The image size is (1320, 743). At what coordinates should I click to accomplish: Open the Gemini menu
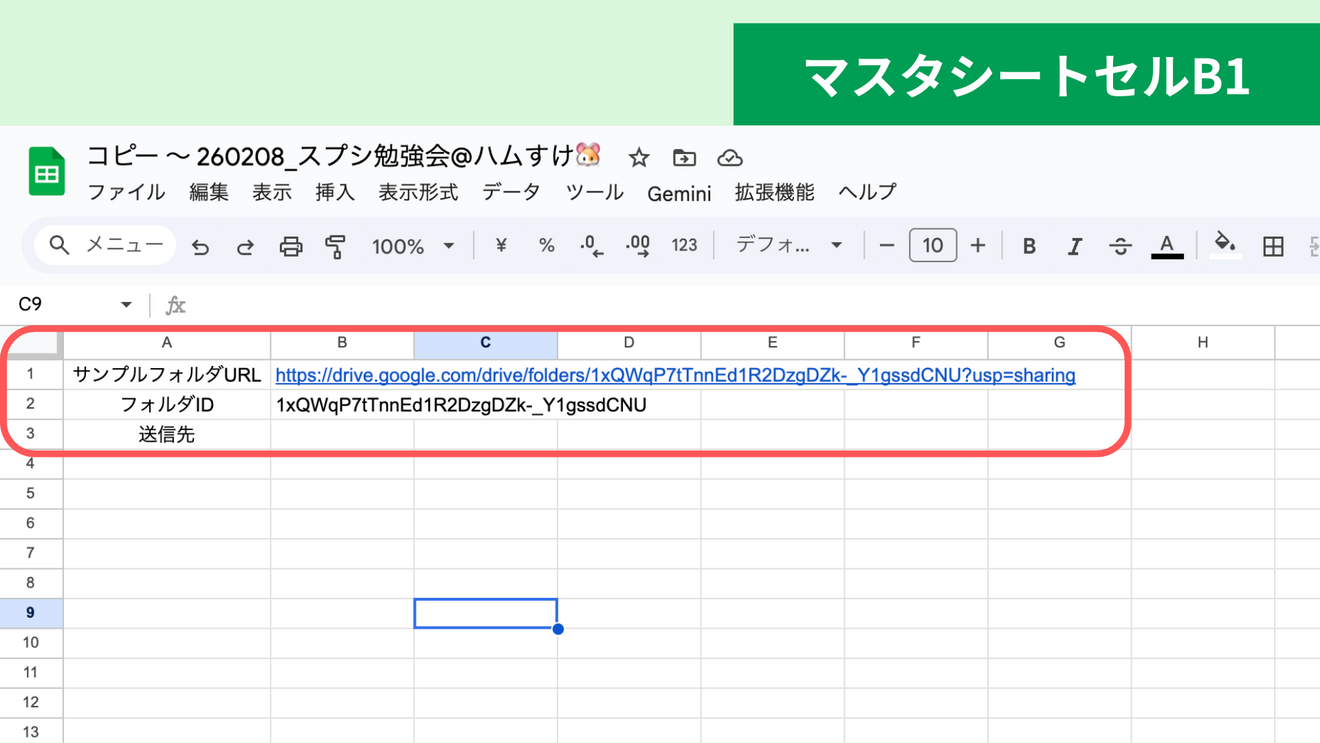tap(679, 194)
